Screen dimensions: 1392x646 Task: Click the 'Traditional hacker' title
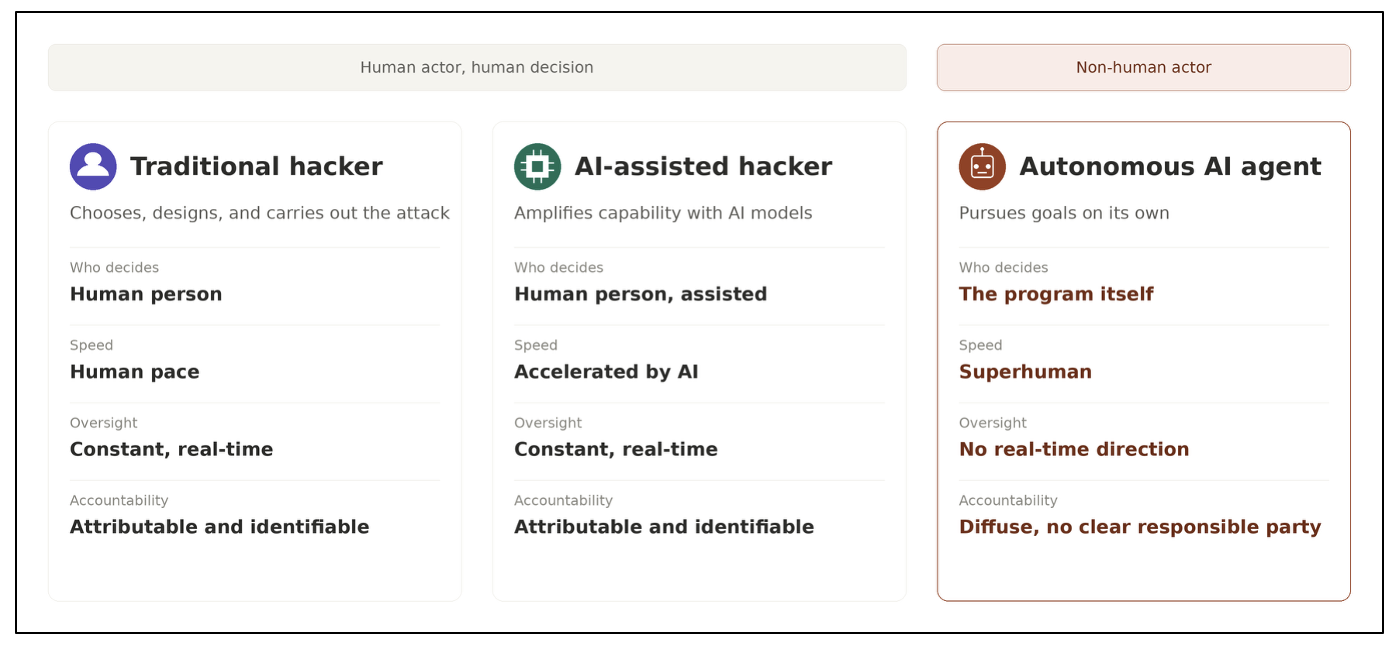click(256, 166)
